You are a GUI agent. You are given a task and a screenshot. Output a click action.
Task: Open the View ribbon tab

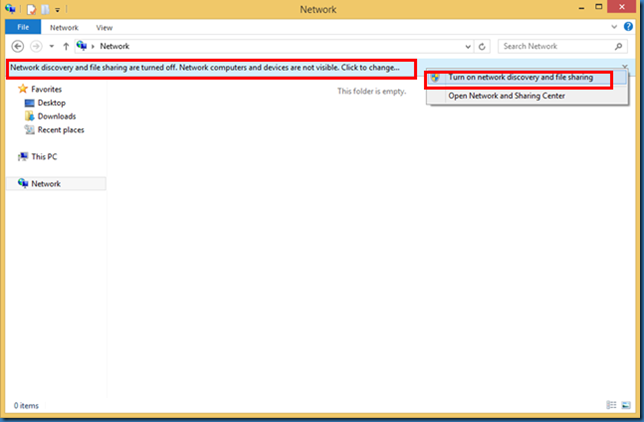point(104,28)
